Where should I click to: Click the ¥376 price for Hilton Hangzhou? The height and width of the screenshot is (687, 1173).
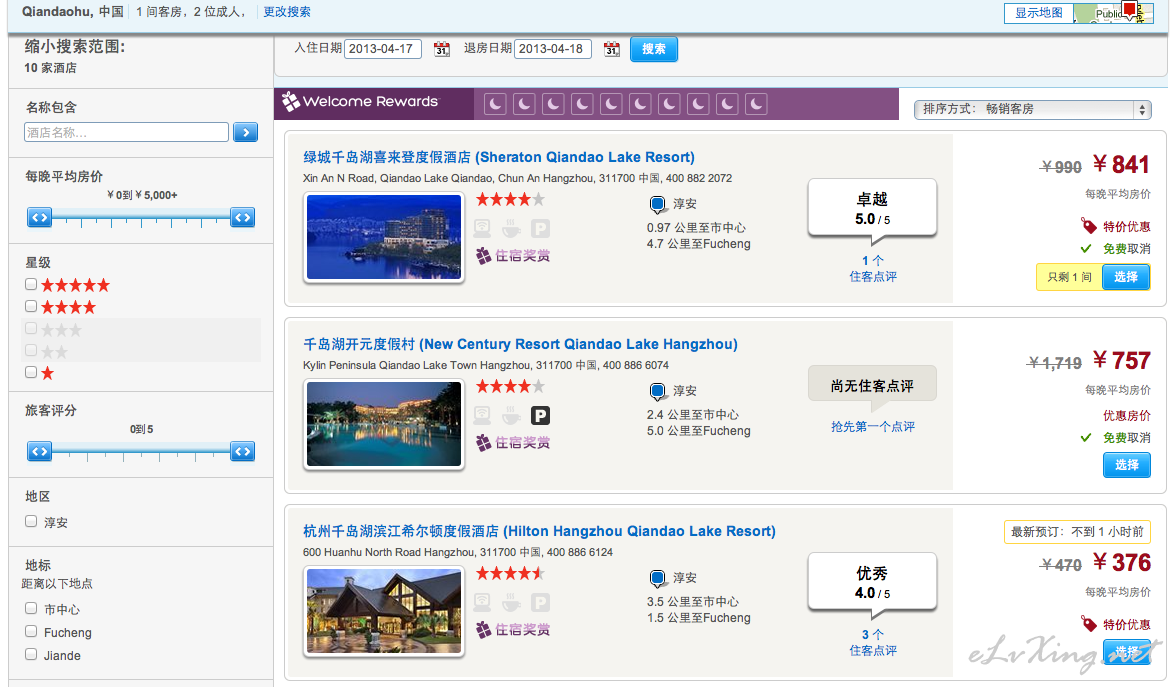pos(1121,563)
